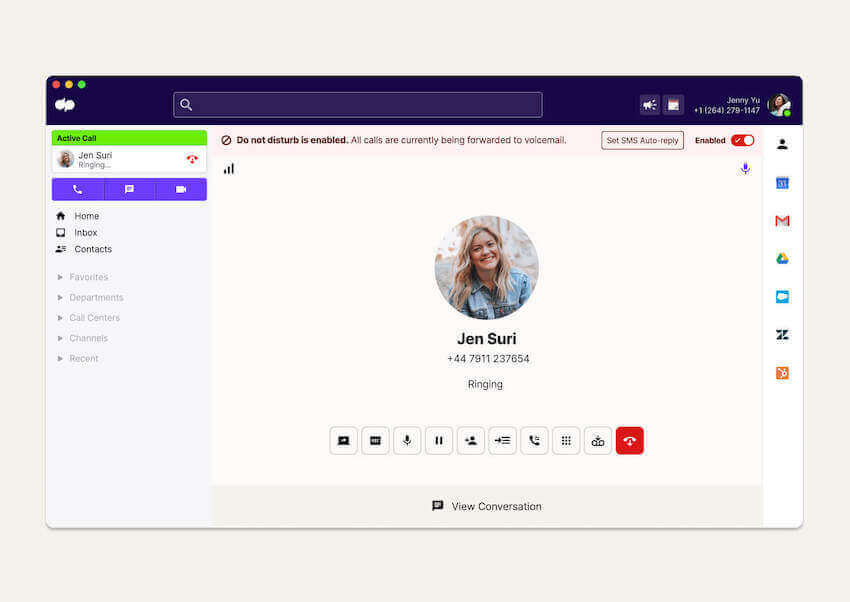Image resolution: width=850 pixels, height=602 pixels.
Task: Open Google Drive integration panel
Action: 781,258
